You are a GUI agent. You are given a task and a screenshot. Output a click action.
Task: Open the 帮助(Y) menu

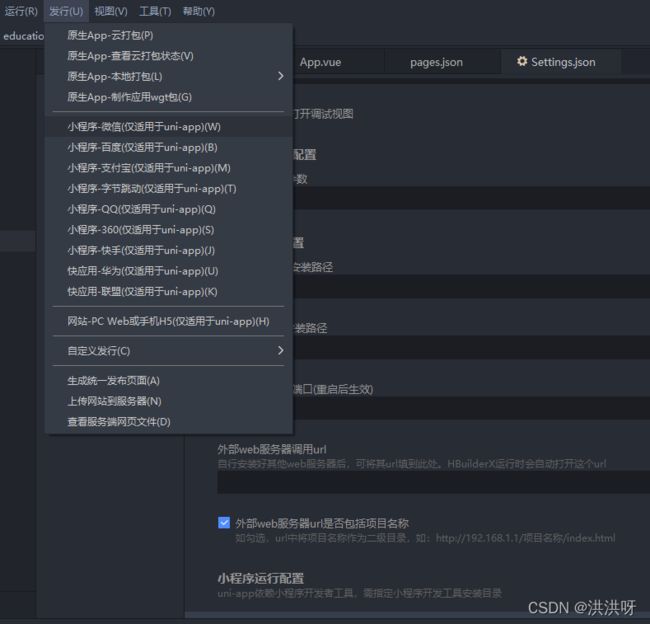click(199, 11)
